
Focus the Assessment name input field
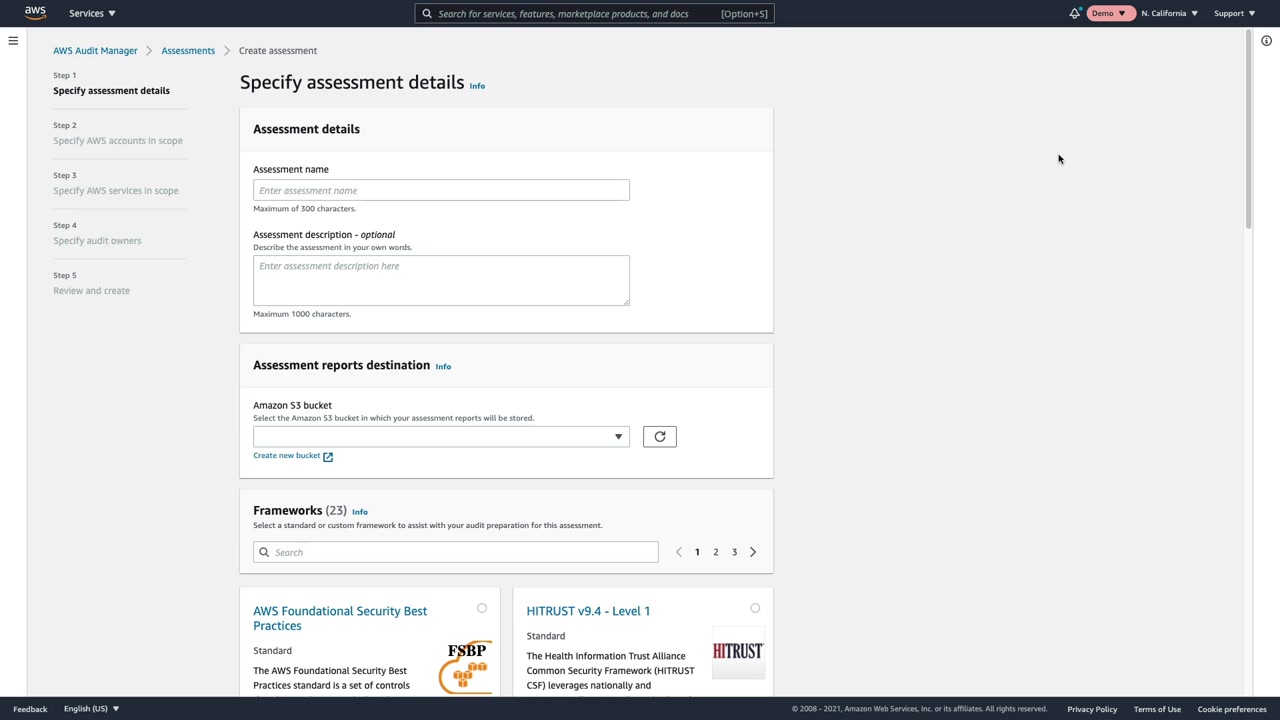(x=441, y=191)
